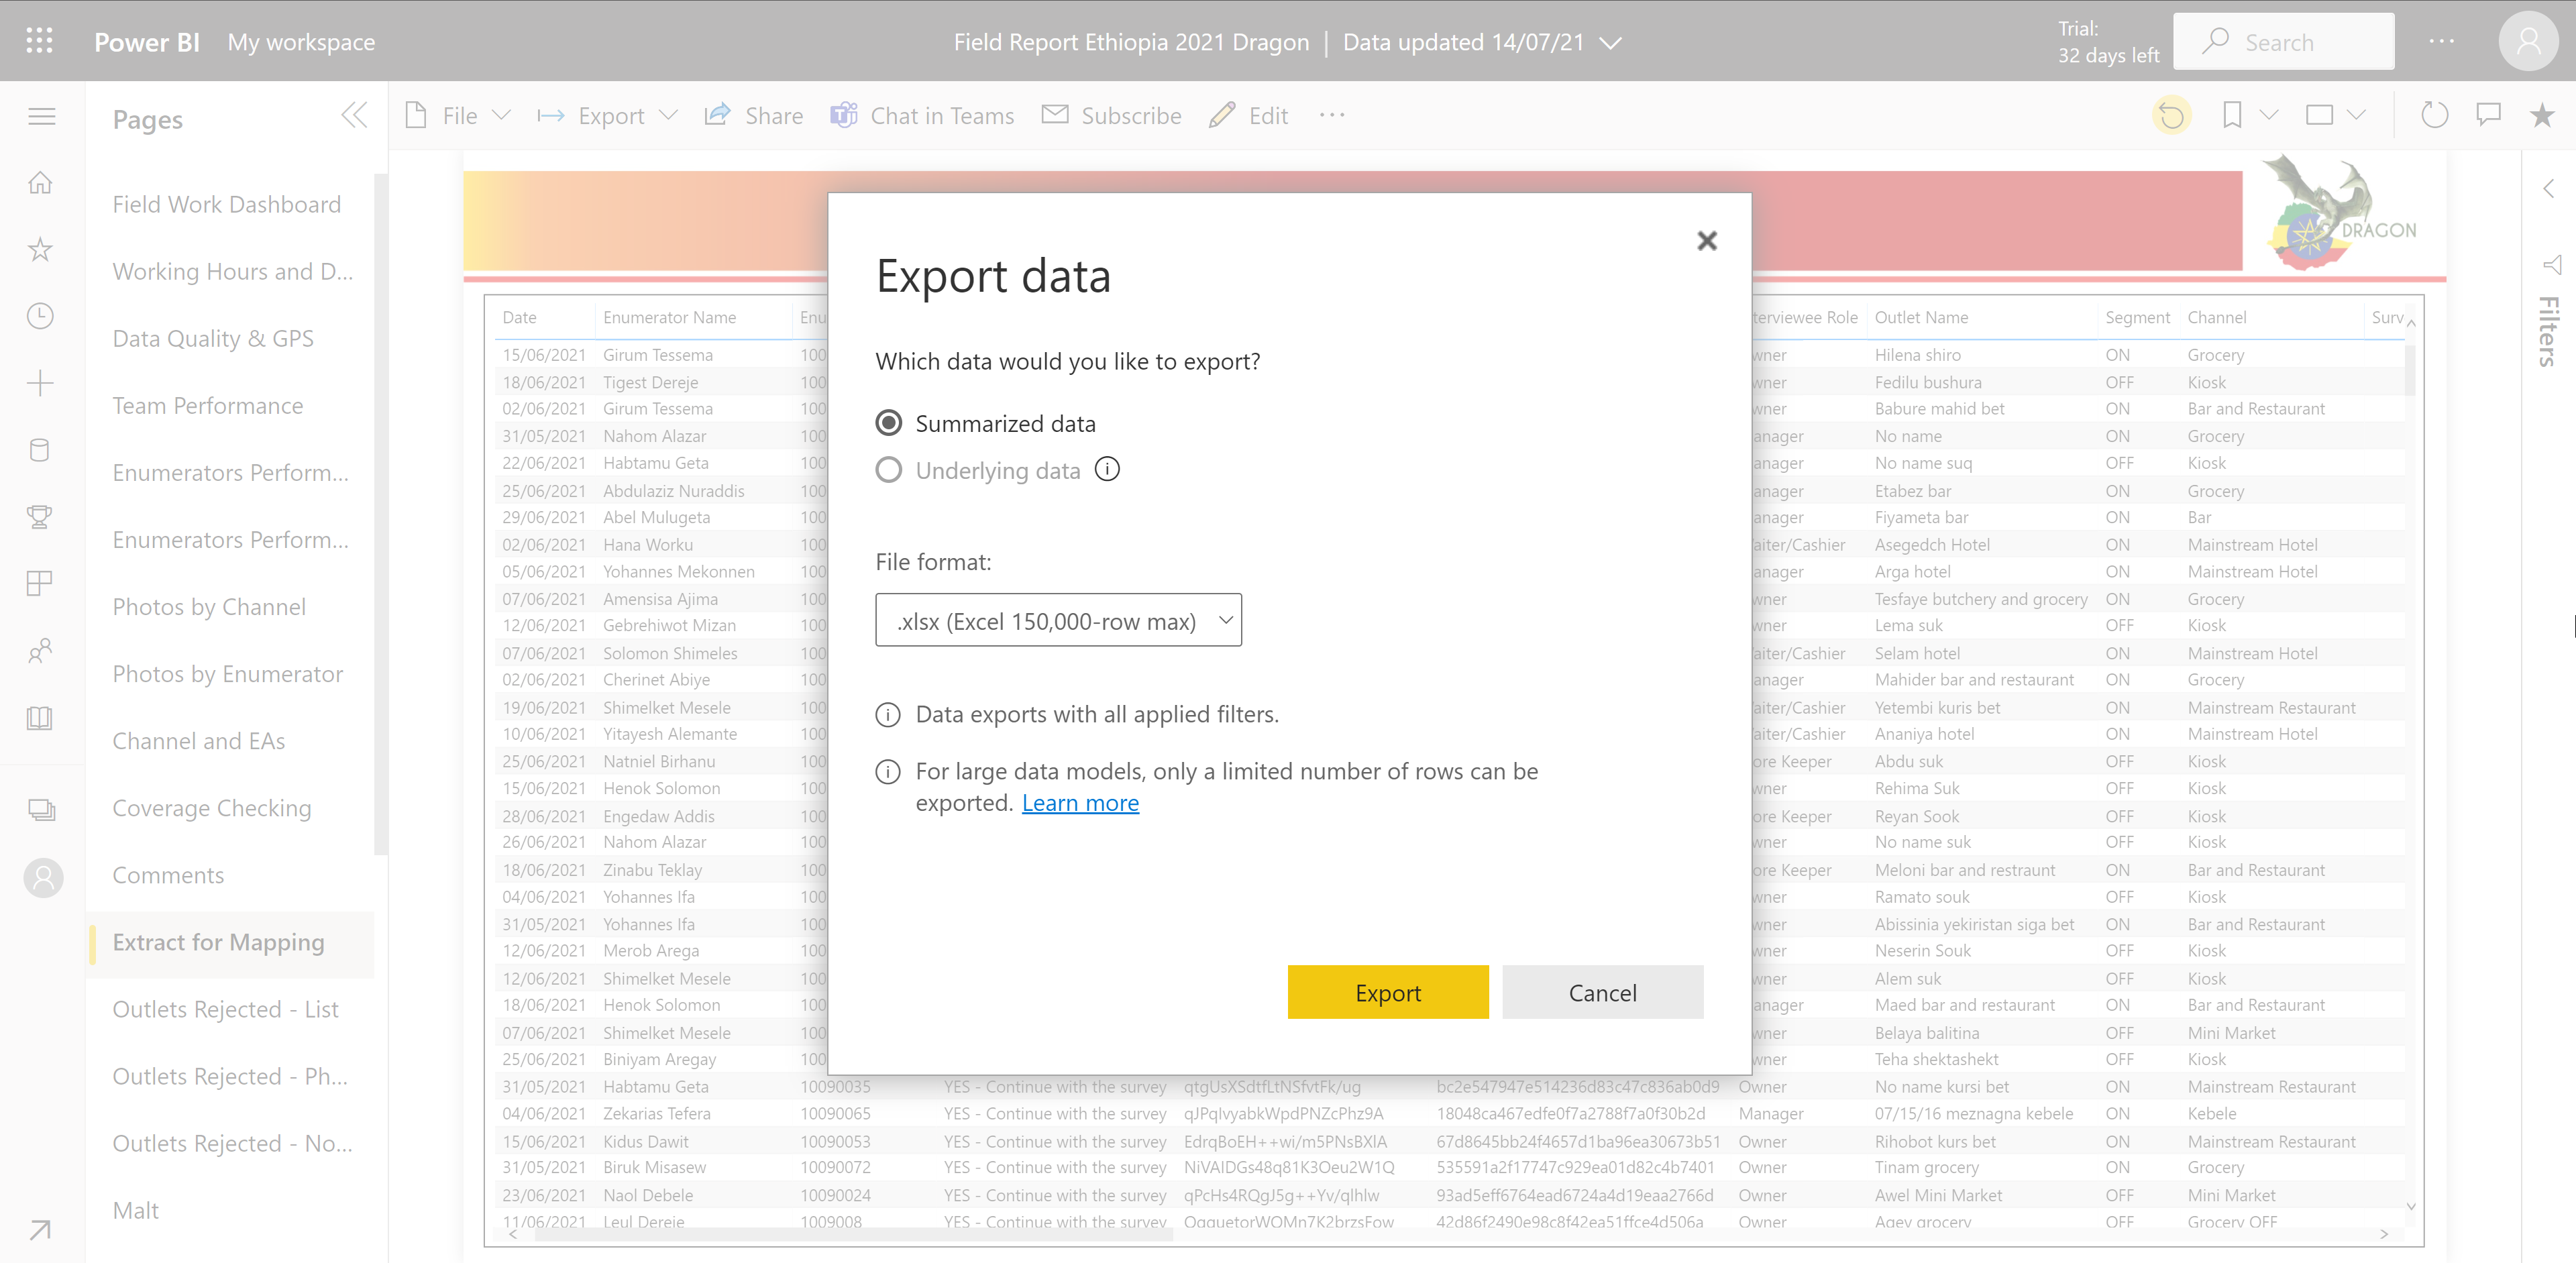Click the Pages list scrollbar
Screen dimensions: 2576x1263
(x=380, y=514)
